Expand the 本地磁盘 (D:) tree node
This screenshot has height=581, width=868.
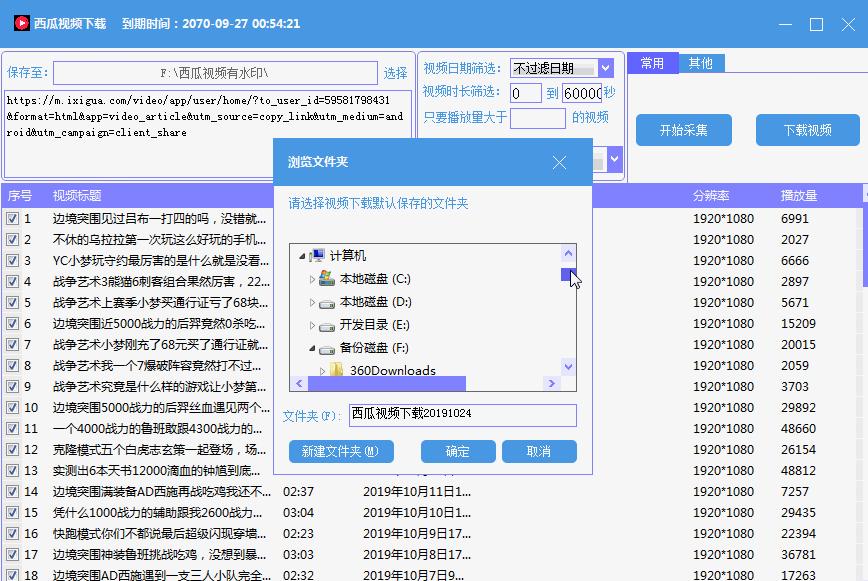point(312,303)
